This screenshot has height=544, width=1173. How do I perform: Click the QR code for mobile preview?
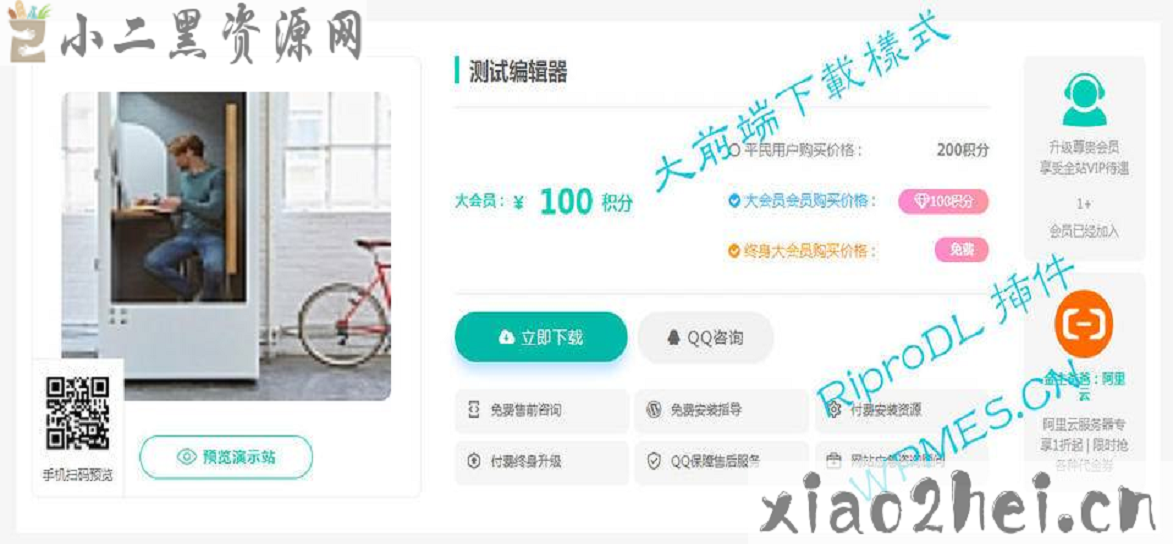click(x=78, y=414)
